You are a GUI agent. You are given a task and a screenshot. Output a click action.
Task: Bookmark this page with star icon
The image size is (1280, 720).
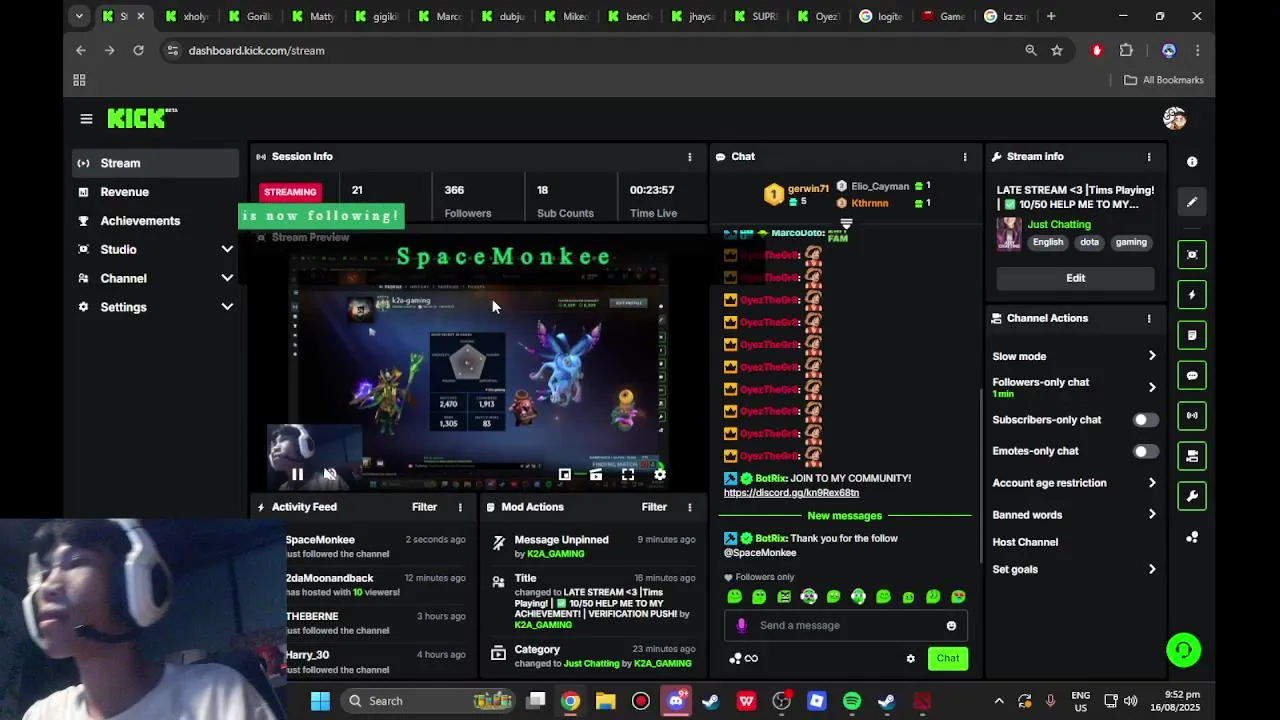[x=1057, y=50]
